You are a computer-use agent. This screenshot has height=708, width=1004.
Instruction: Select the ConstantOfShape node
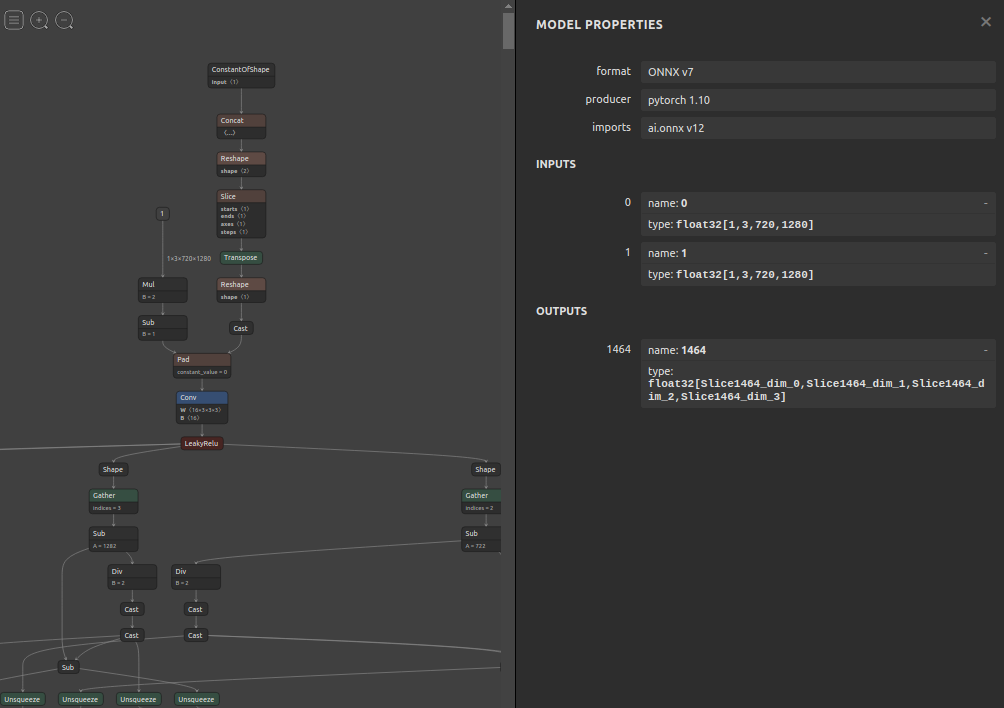[x=241, y=75]
